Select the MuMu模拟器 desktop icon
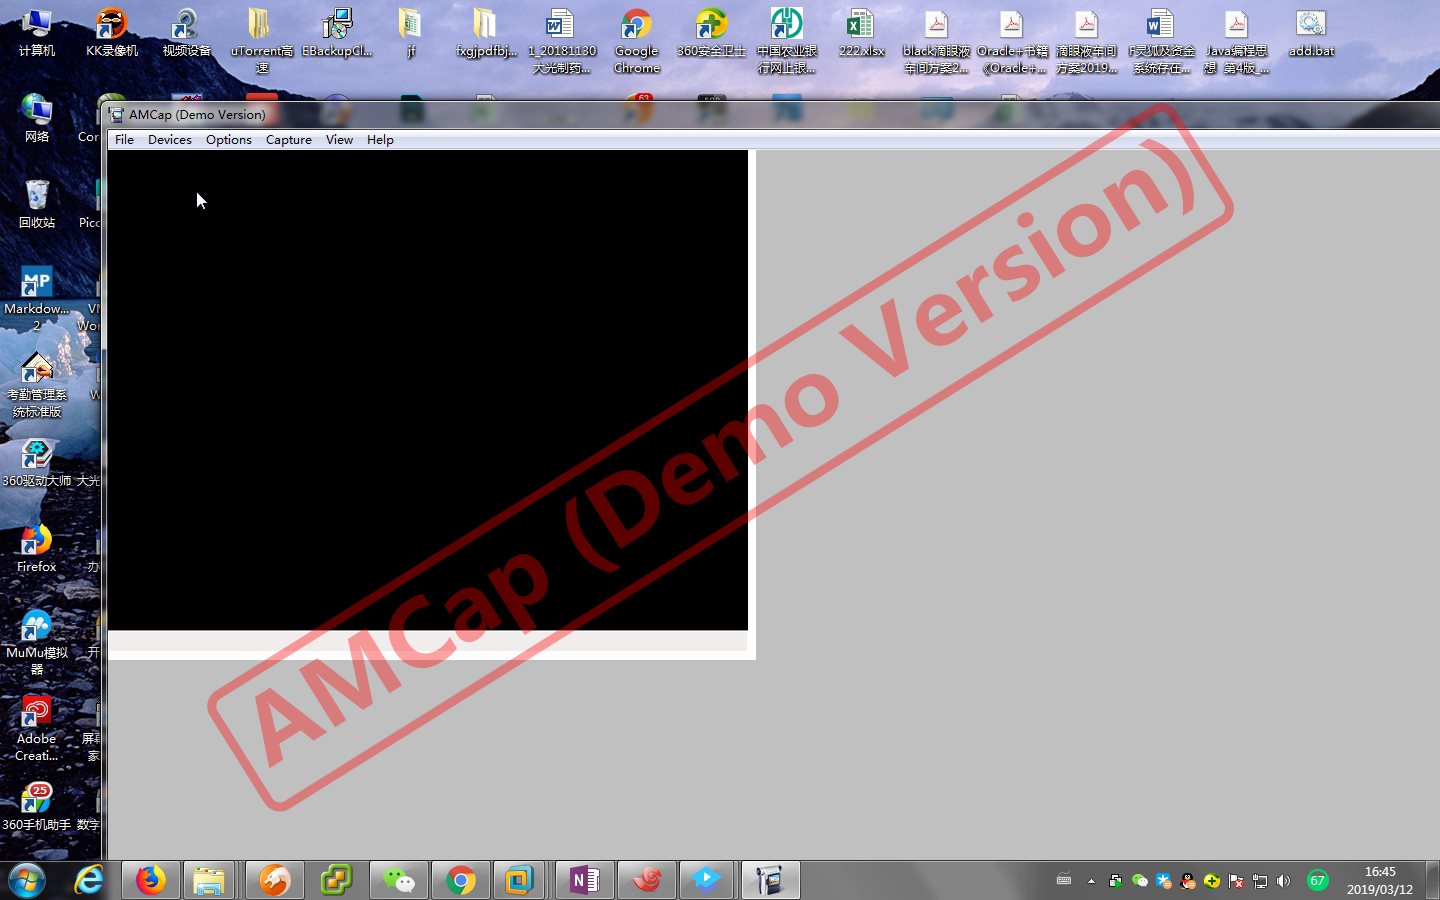1440x900 pixels. pos(36,643)
